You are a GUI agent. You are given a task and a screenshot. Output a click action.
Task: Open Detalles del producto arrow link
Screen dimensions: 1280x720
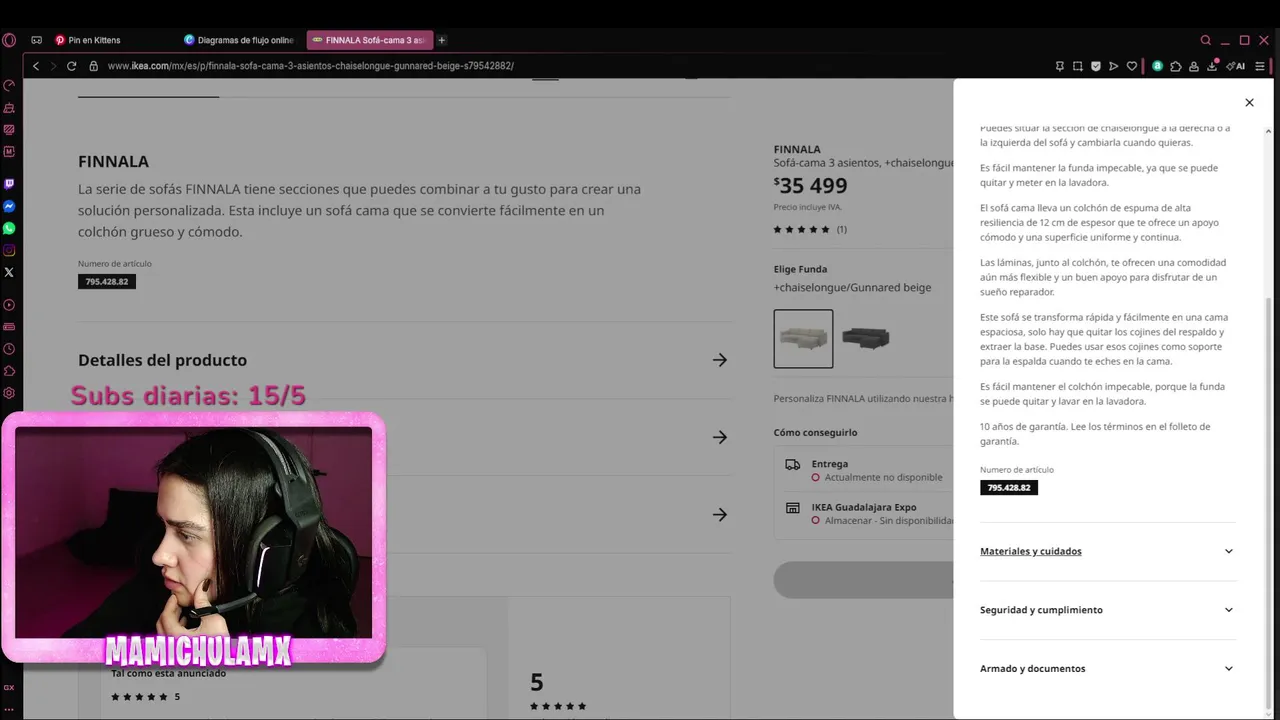click(x=720, y=360)
